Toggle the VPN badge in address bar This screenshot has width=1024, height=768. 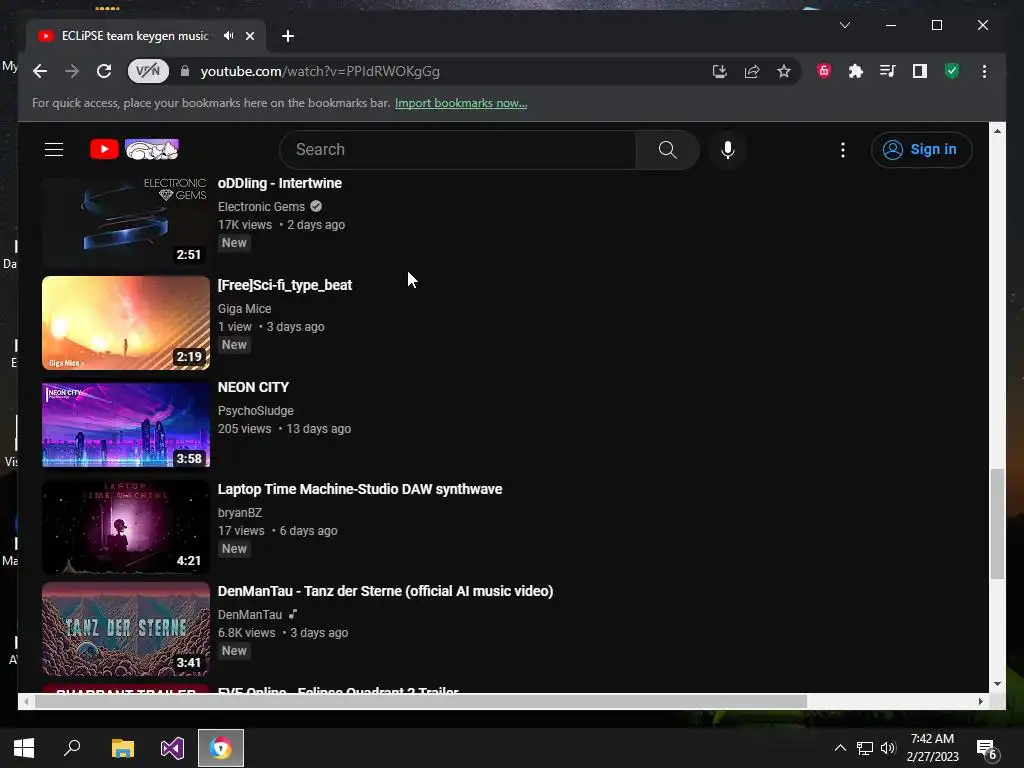pos(148,71)
